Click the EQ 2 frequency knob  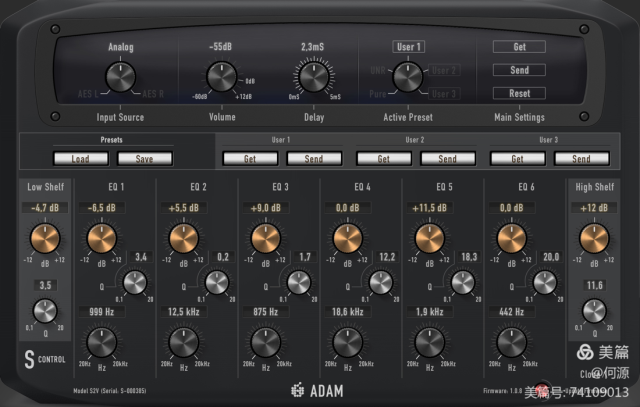click(x=183, y=343)
